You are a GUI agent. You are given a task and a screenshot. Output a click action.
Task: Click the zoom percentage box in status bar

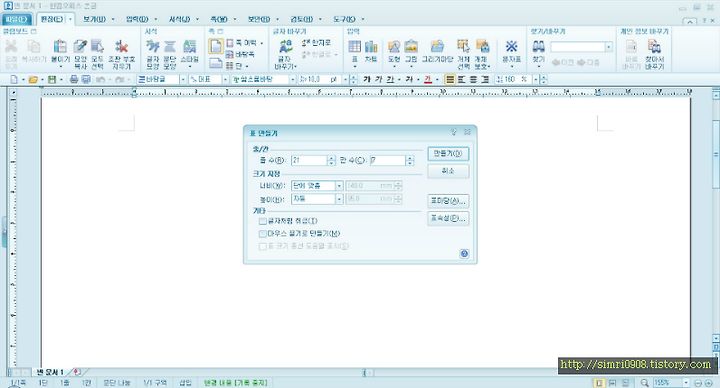(x=668, y=382)
